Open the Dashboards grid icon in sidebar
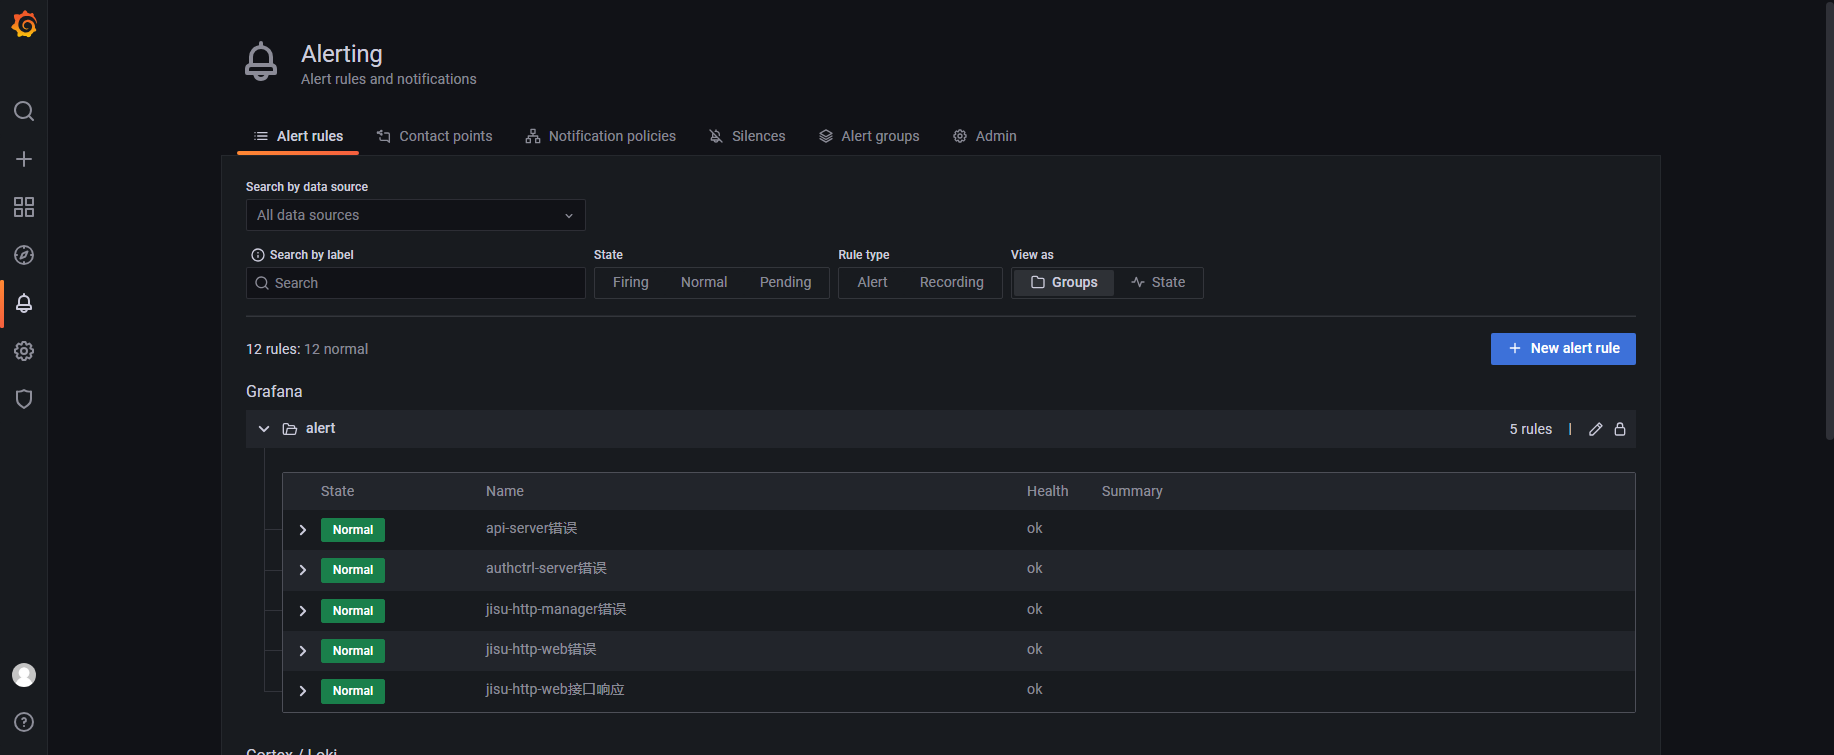Image resolution: width=1834 pixels, height=755 pixels. click(x=24, y=207)
